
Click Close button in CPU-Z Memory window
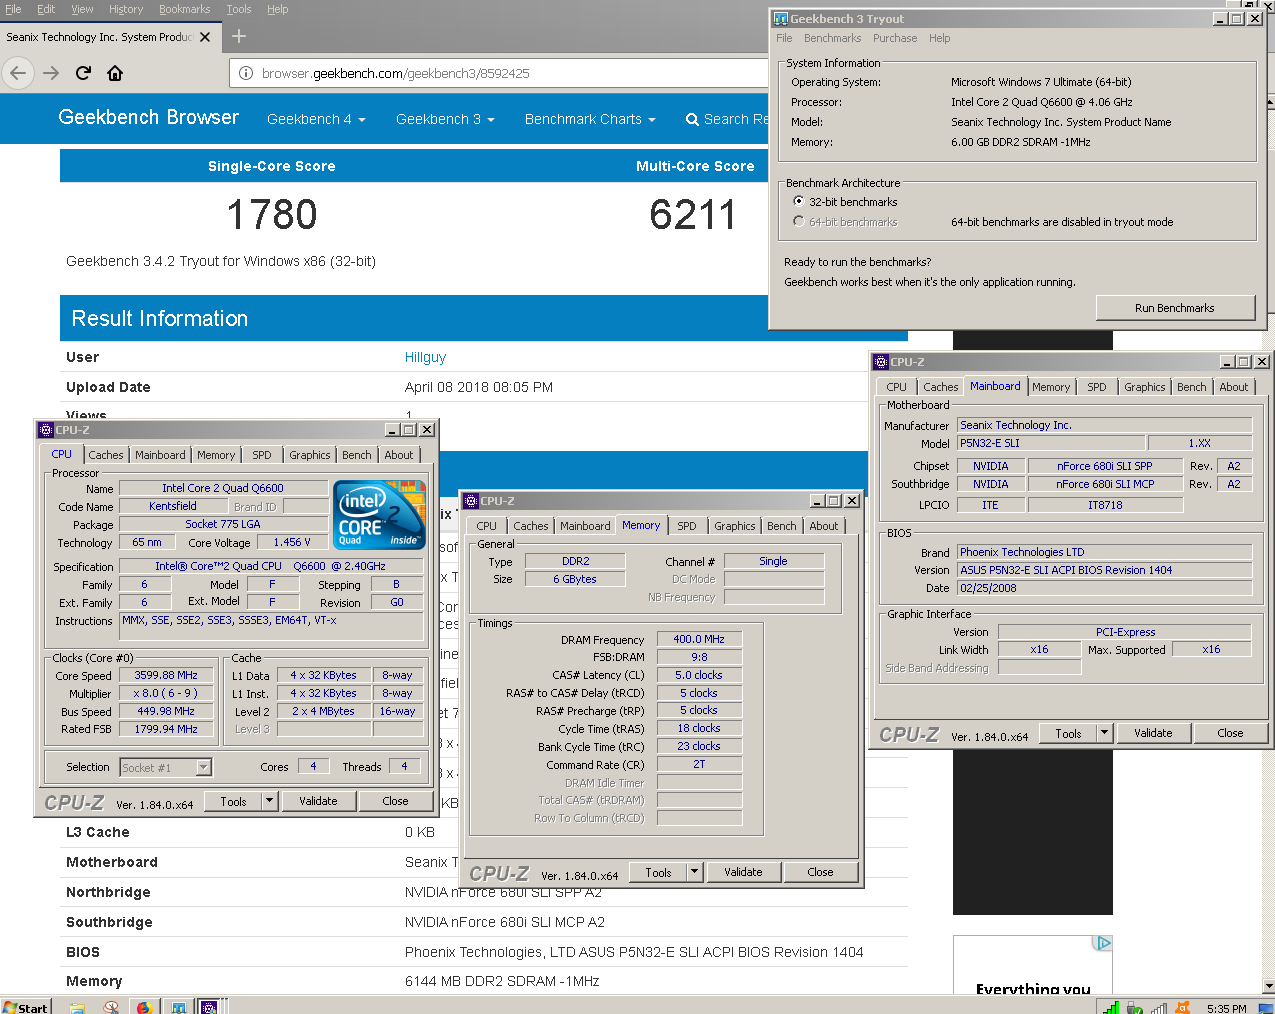point(820,872)
